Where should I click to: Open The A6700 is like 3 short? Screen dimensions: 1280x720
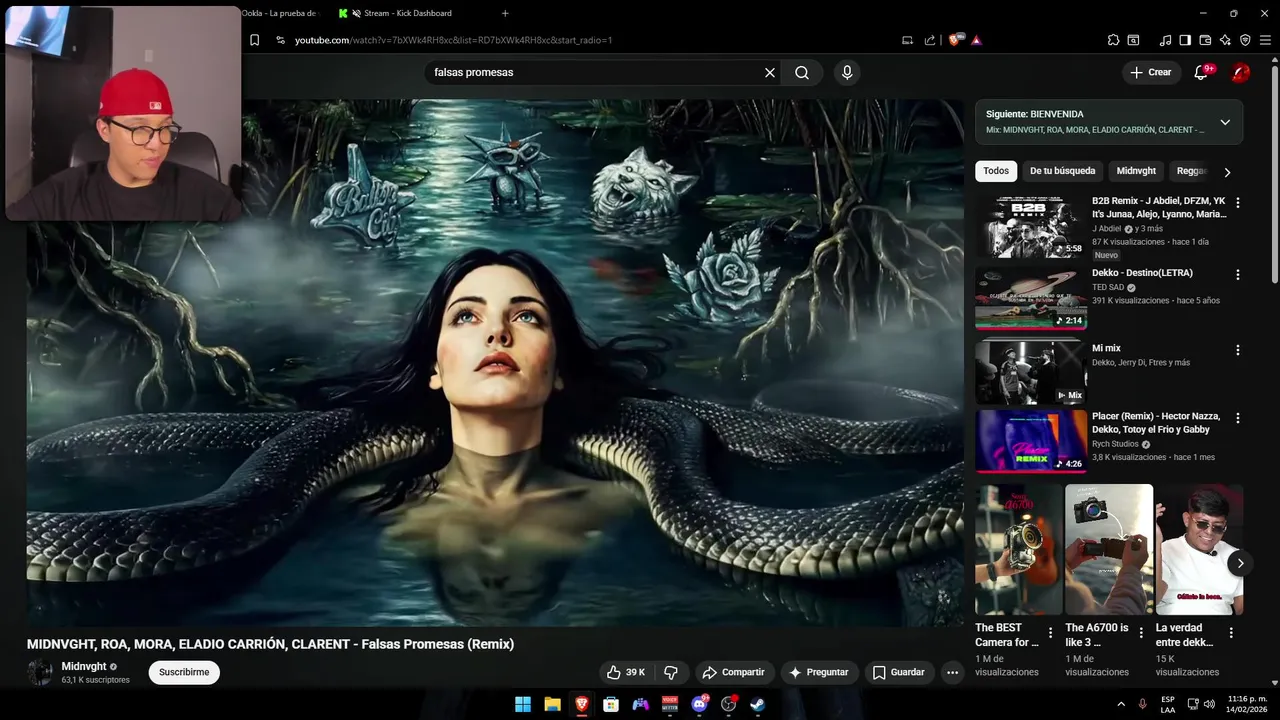1109,549
